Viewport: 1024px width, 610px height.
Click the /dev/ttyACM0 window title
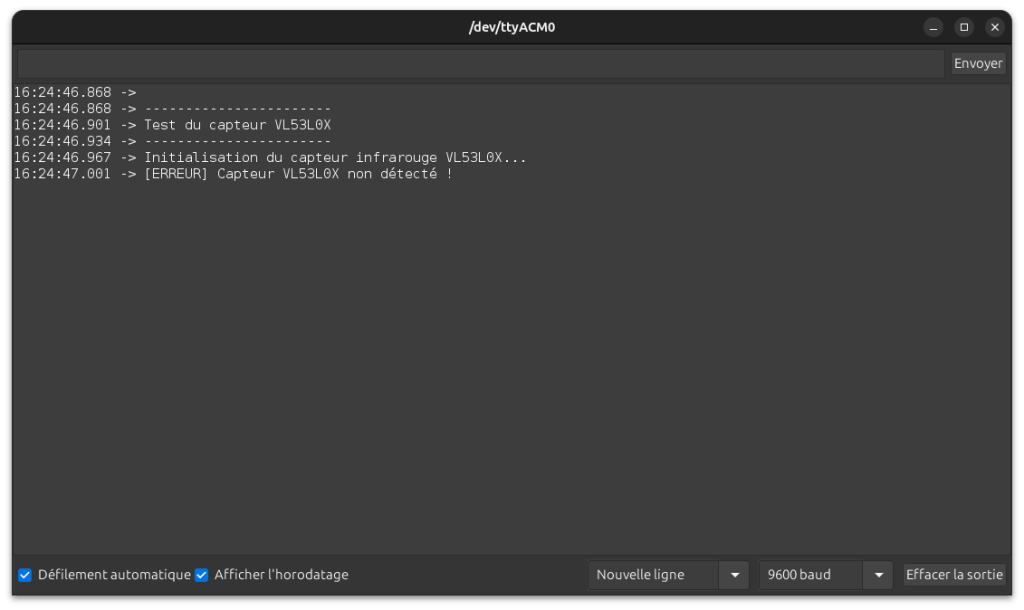point(512,27)
